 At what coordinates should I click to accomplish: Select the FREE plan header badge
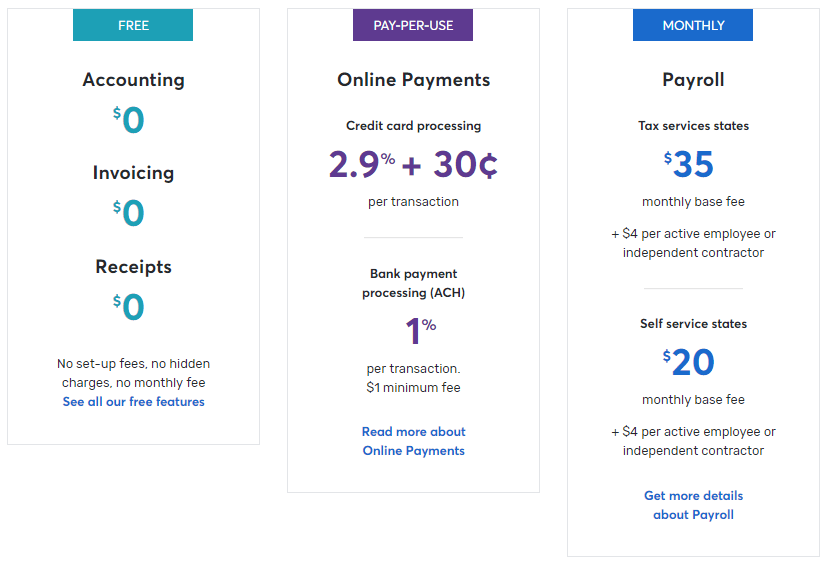tap(133, 25)
